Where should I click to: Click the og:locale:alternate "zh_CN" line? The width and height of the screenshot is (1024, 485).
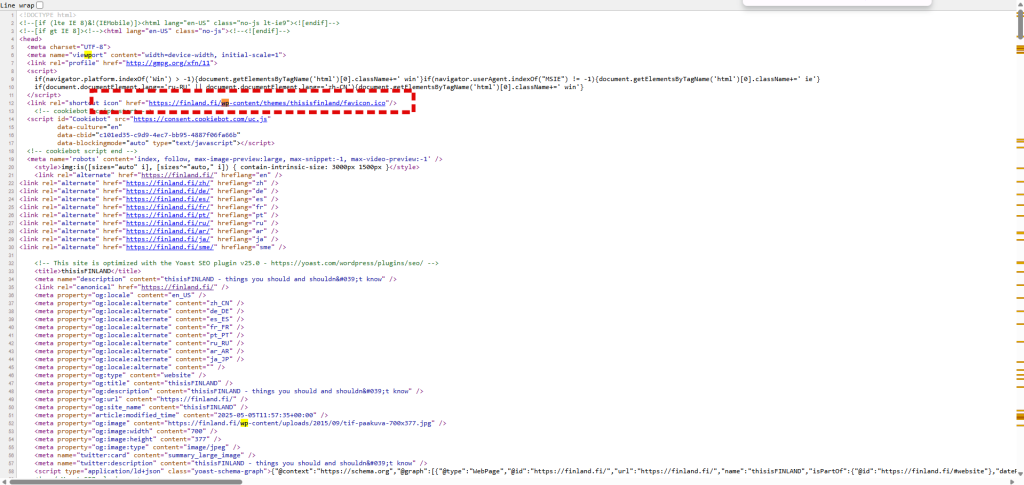click(x=140, y=303)
